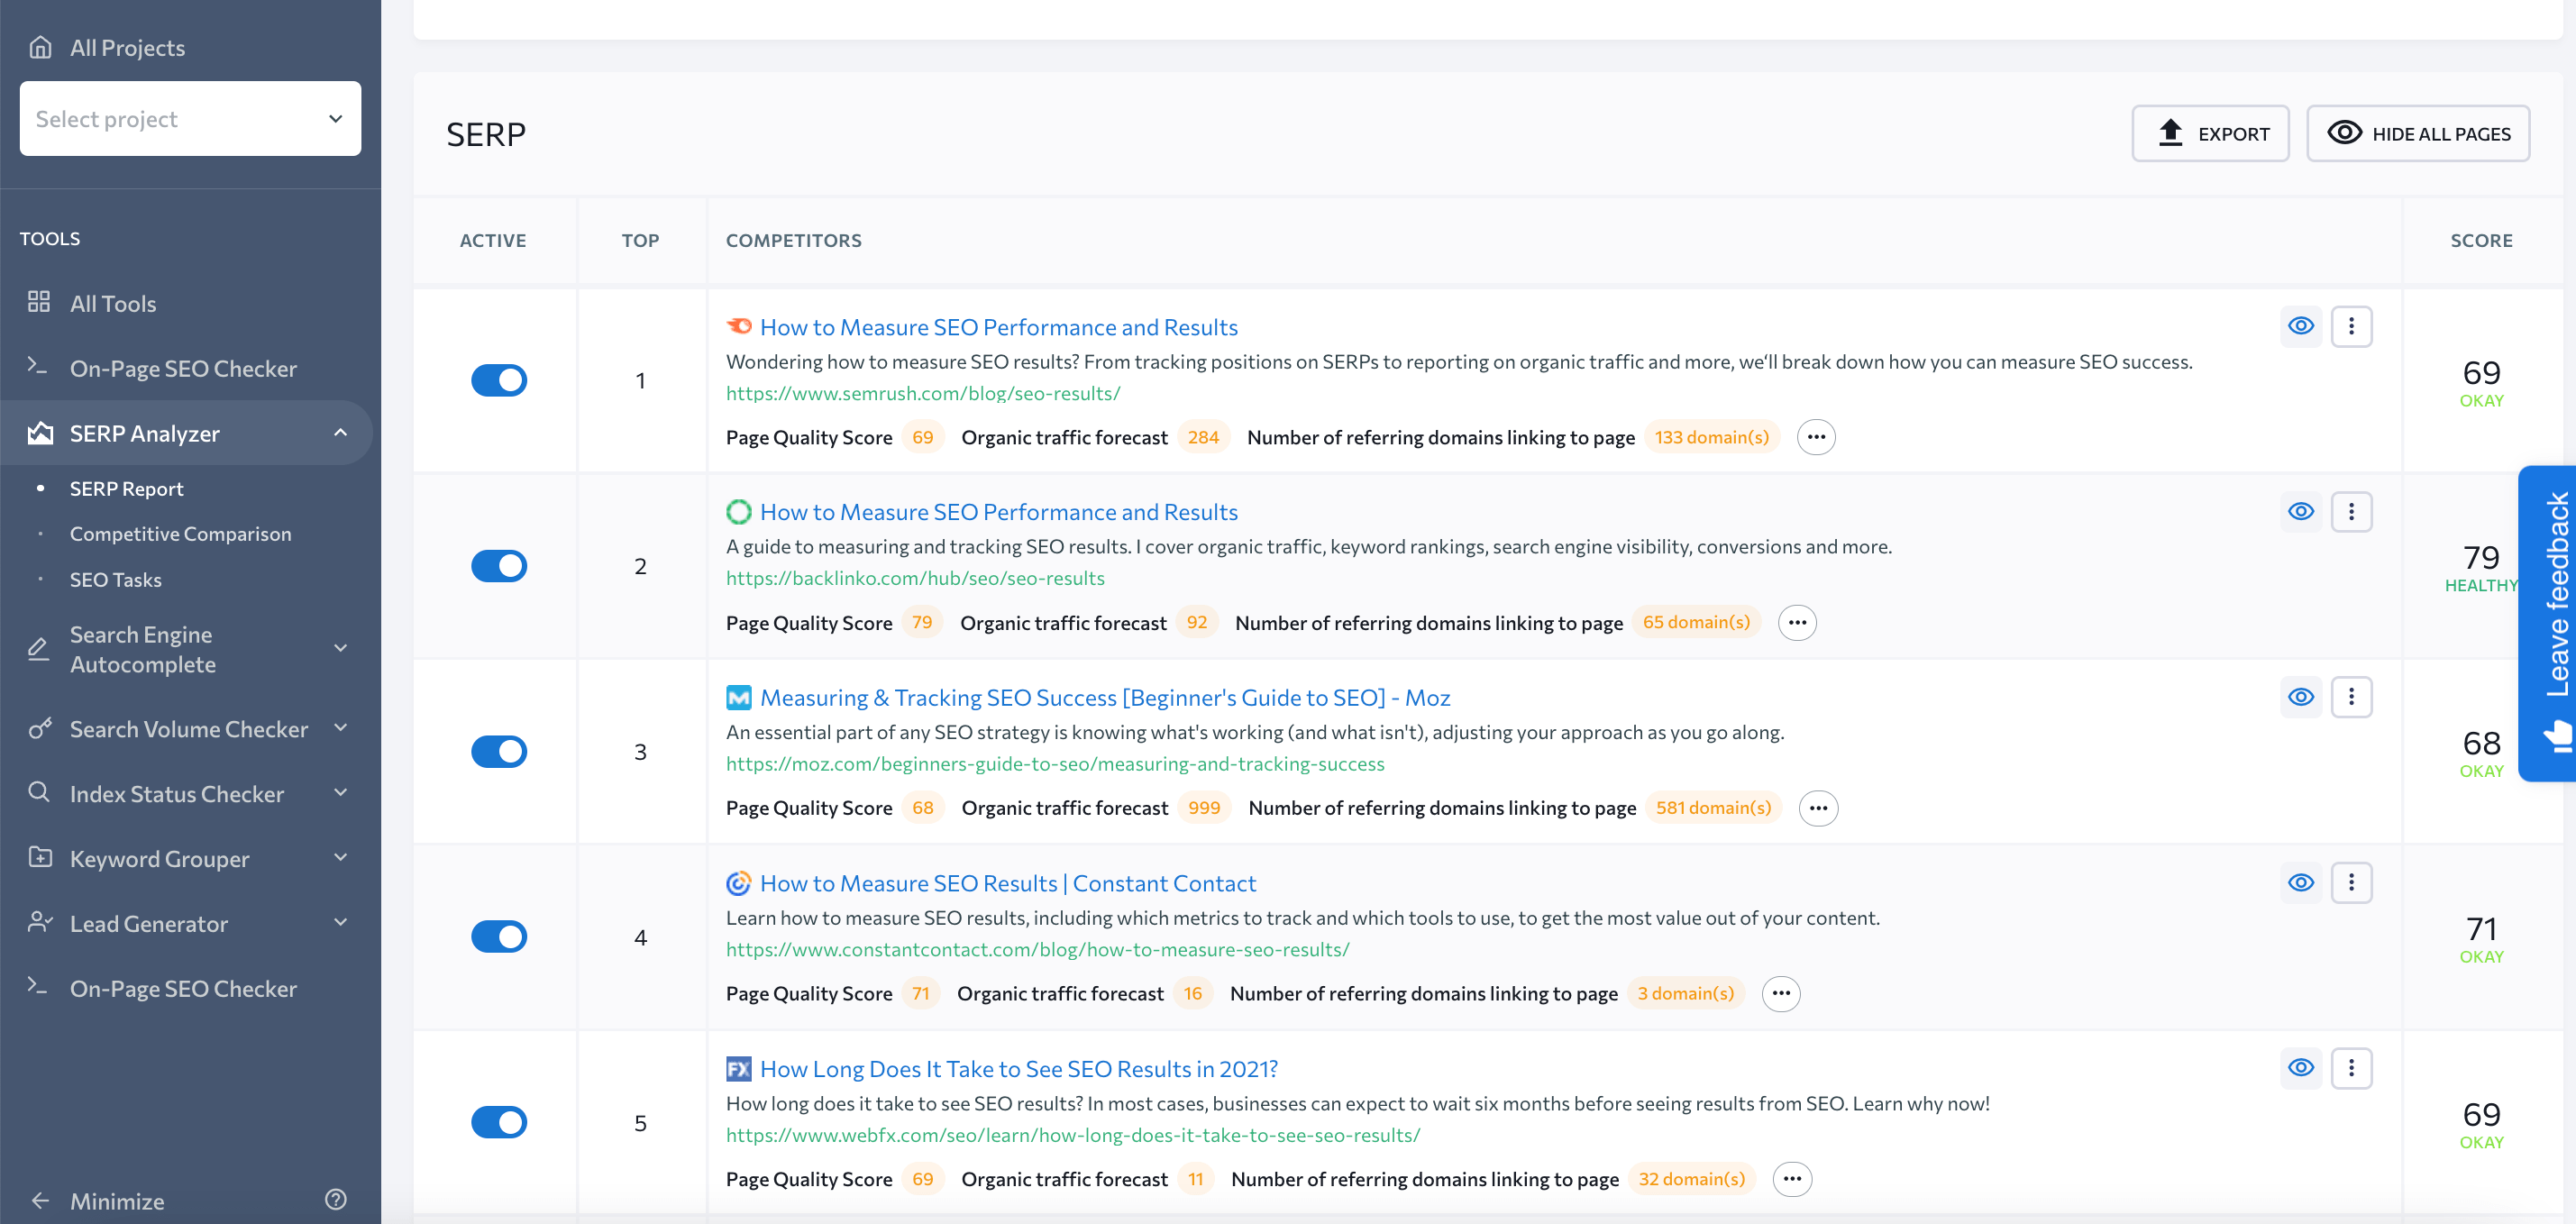Click the WebFX favicon in result 5
Image resolution: width=2576 pixels, height=1224 pixels.
point(739,1068)
